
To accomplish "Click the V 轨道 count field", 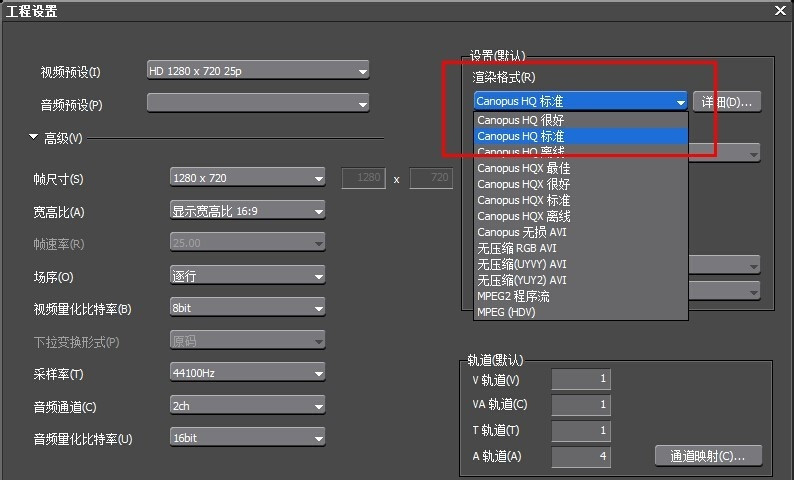I will tap(580, 380).
